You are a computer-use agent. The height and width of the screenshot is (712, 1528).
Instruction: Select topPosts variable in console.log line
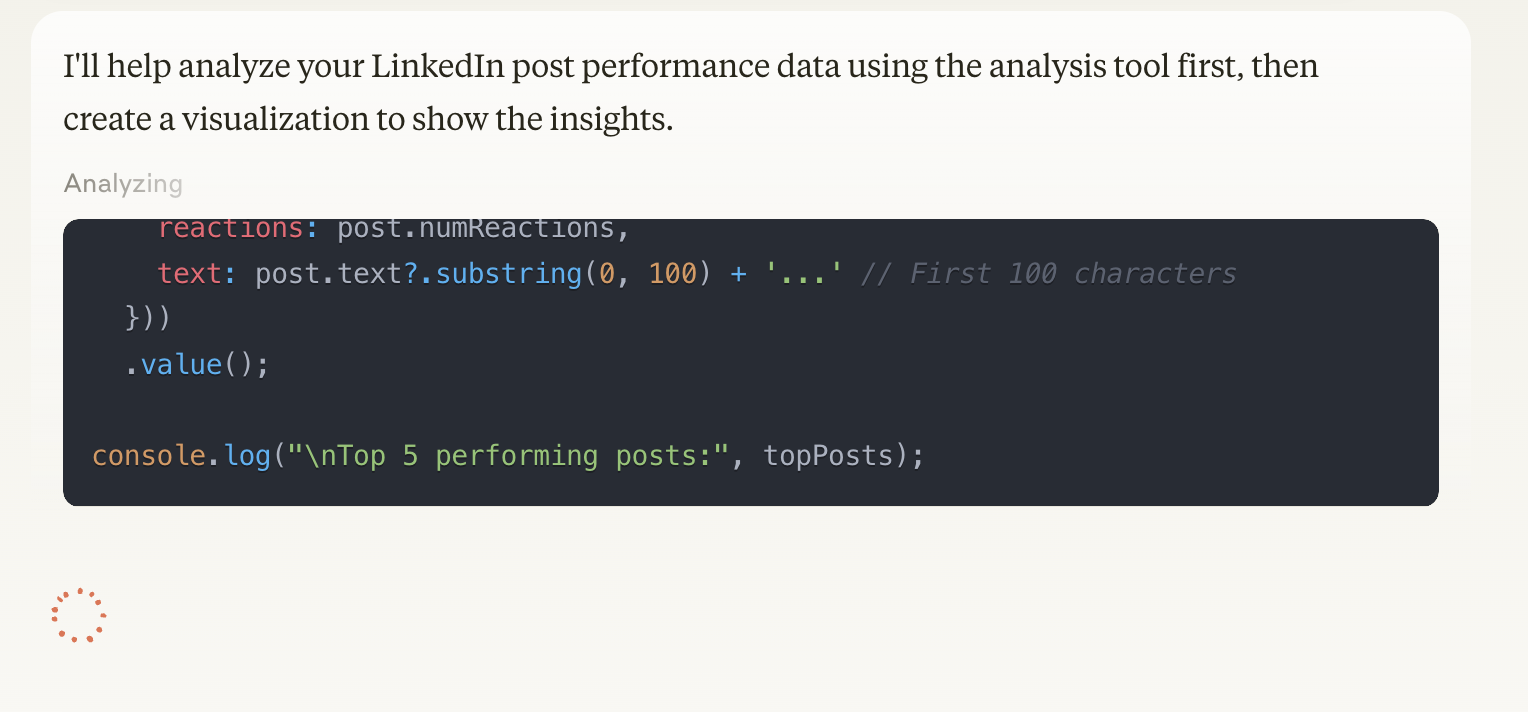point(827,456)
